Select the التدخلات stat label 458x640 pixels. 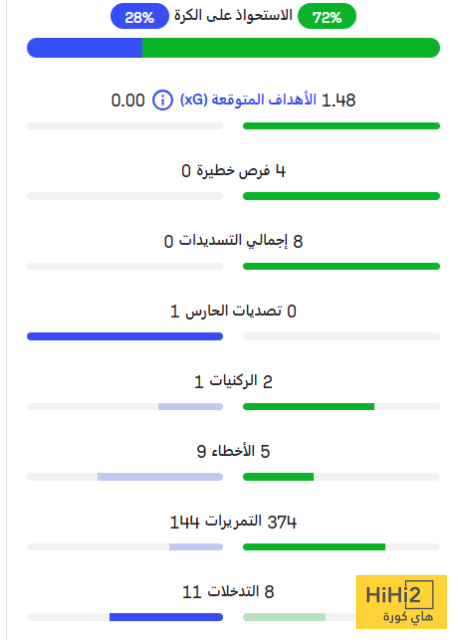[x=233, y=591]
